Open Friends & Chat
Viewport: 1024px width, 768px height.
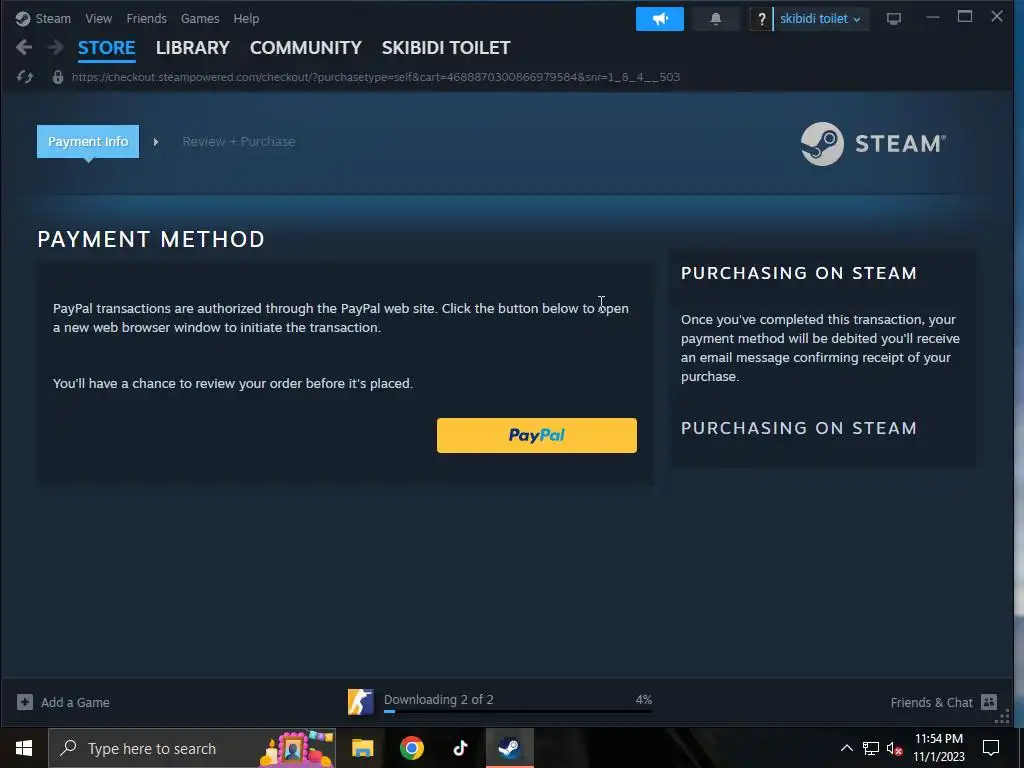pos(931,703)
